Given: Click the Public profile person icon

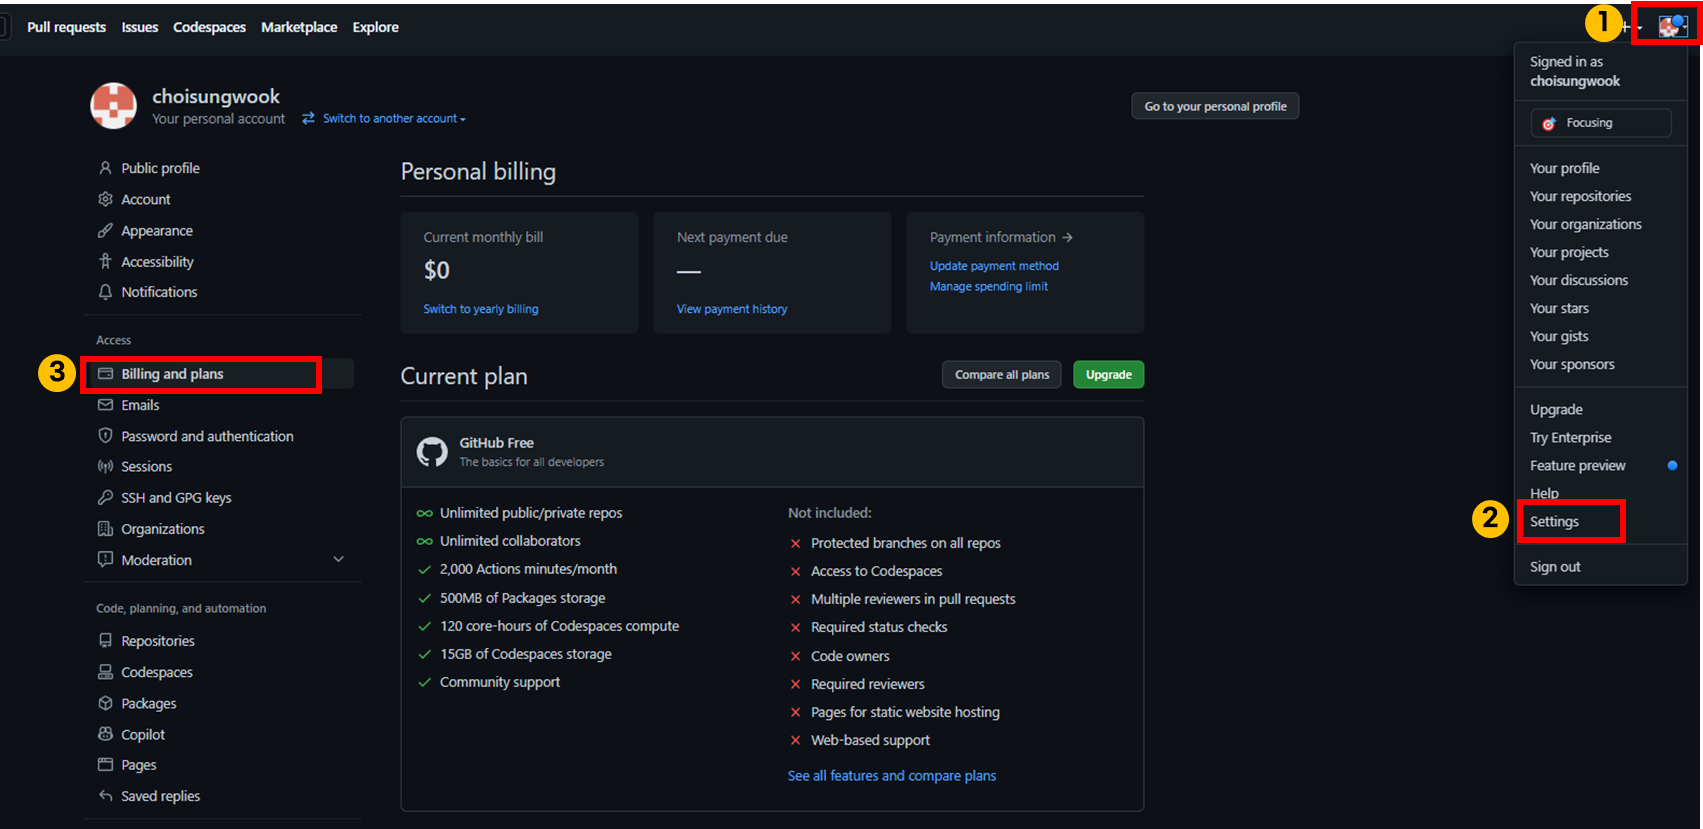Looking at the screenshot, I should (105, 168).
